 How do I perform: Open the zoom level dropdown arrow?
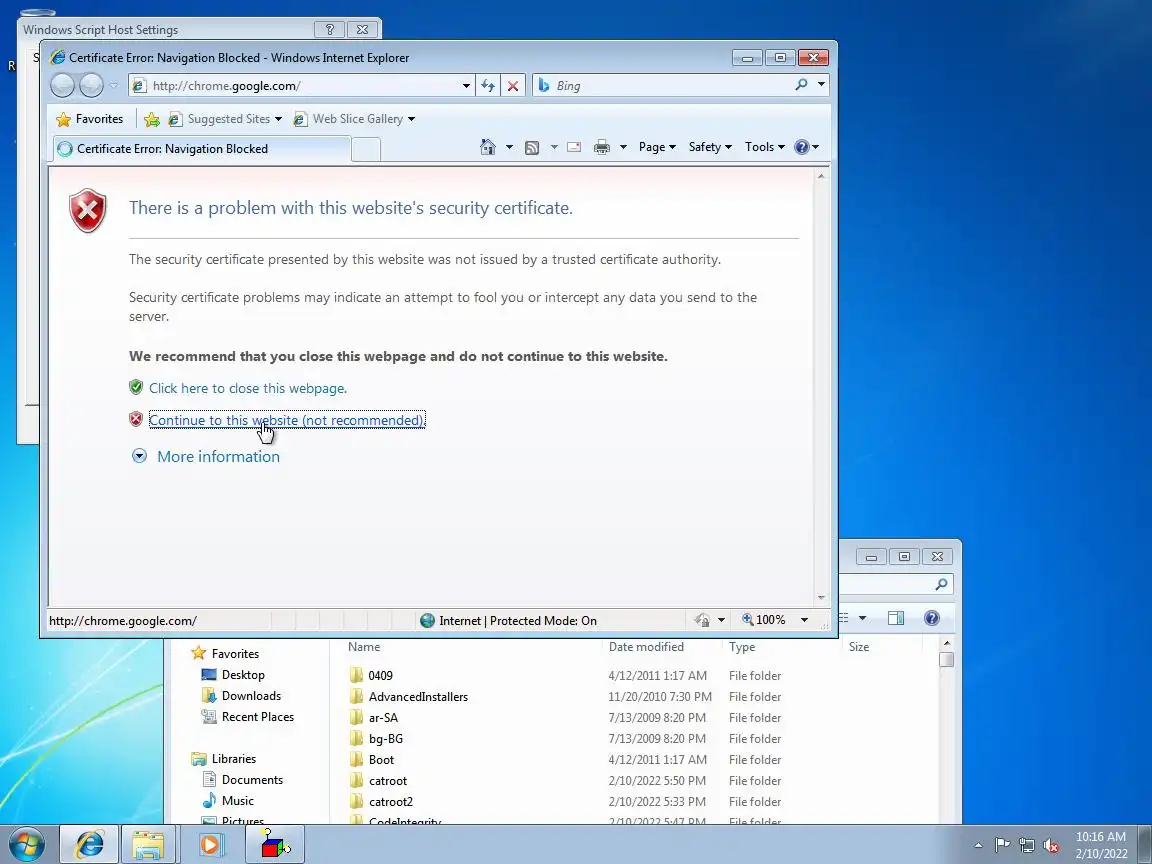804,620
